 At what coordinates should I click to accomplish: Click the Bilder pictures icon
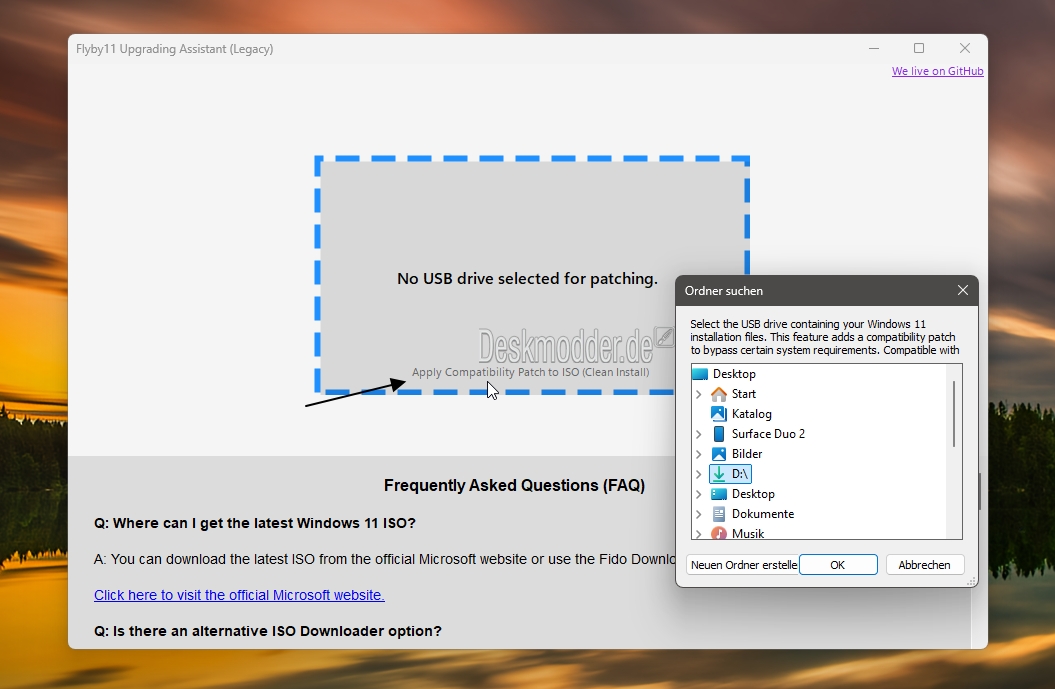[x=719, y=454]
